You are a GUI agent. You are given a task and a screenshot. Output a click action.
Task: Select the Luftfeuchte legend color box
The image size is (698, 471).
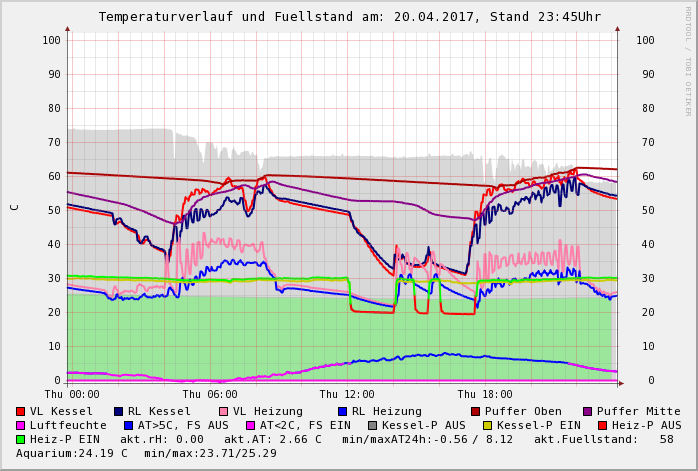[21, 425]
